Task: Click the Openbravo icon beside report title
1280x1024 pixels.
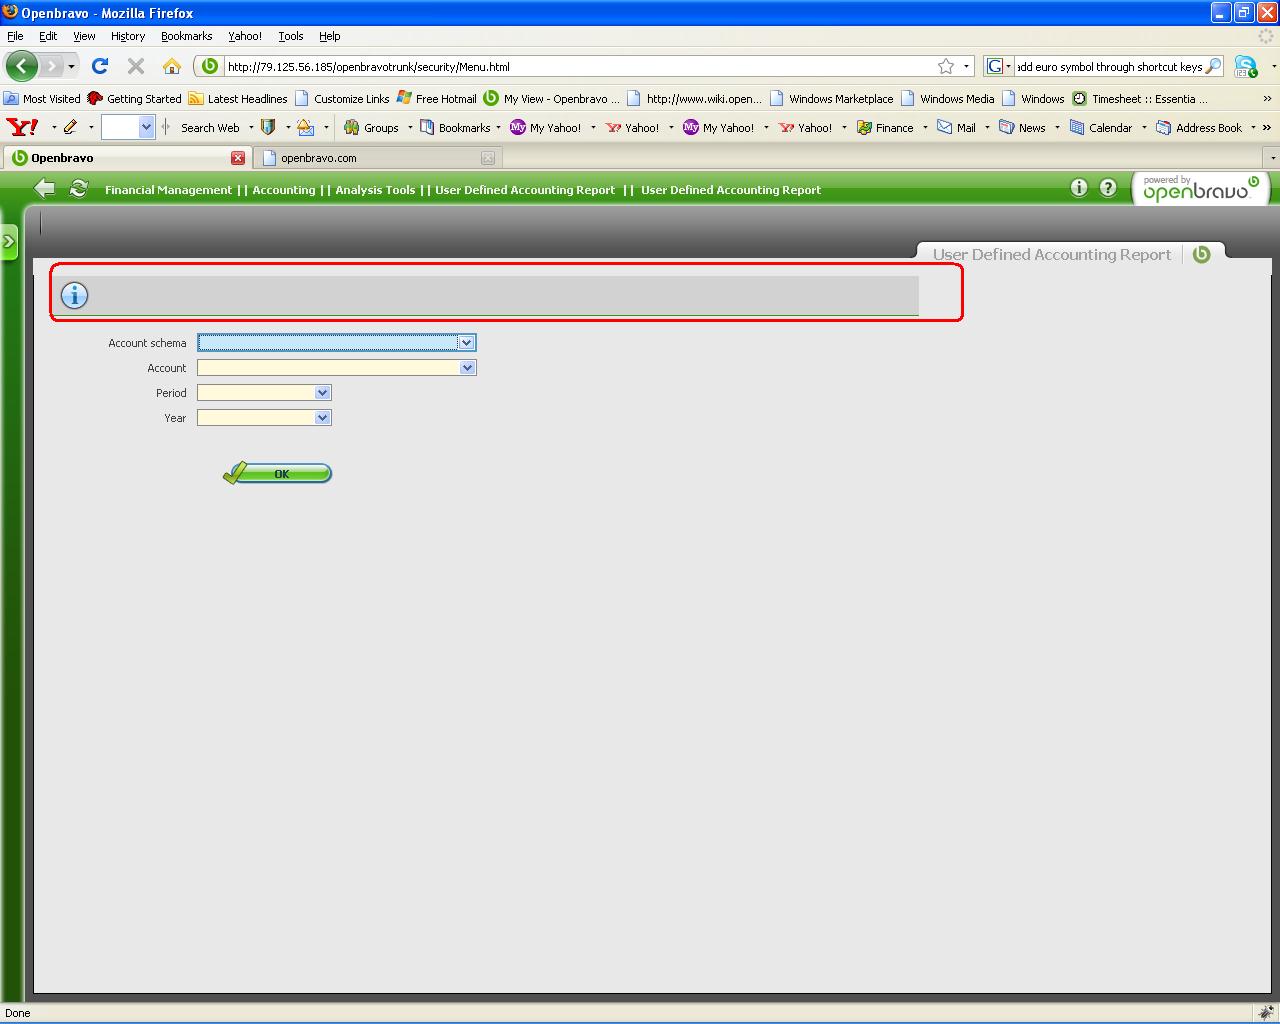Action: (1202, 254)
